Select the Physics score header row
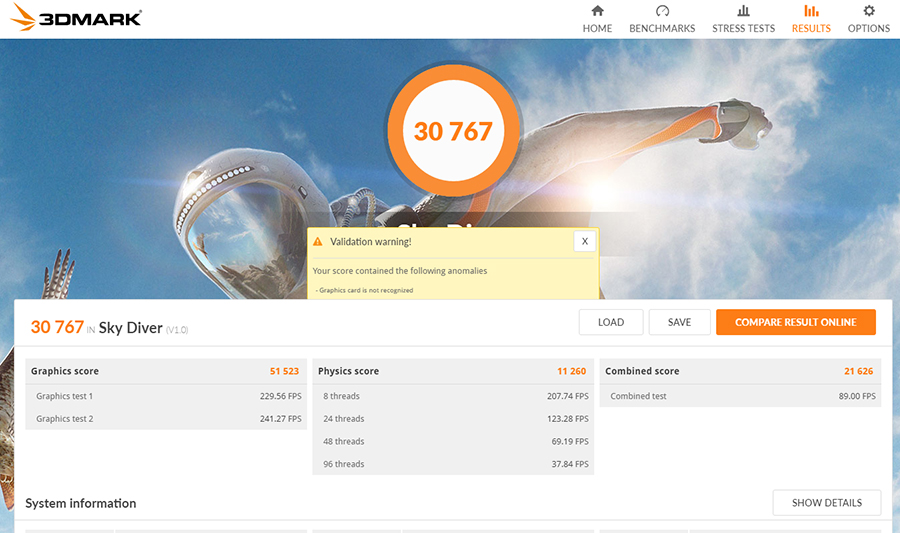The width and height of the screenshot is (900, 533). click(453, 371)
